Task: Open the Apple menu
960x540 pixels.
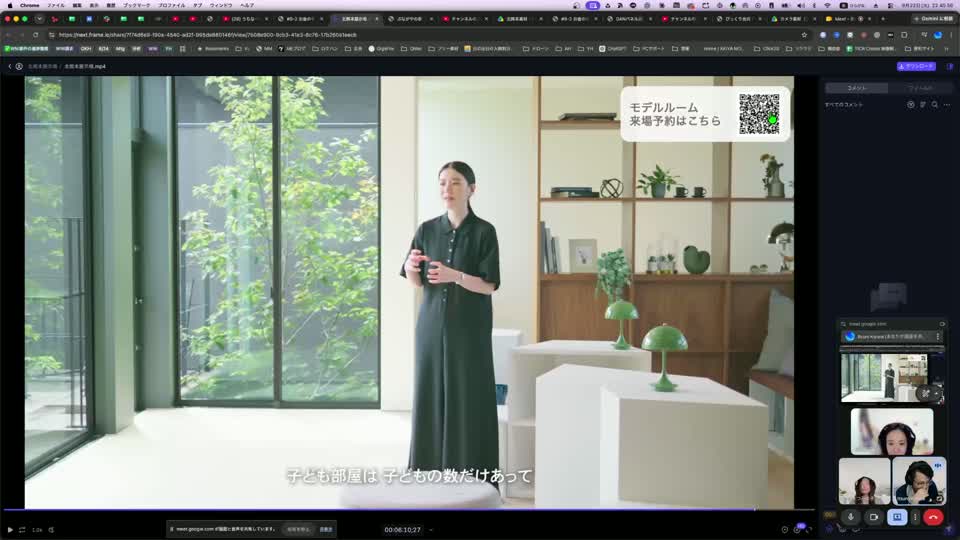Action: (10, 5)
